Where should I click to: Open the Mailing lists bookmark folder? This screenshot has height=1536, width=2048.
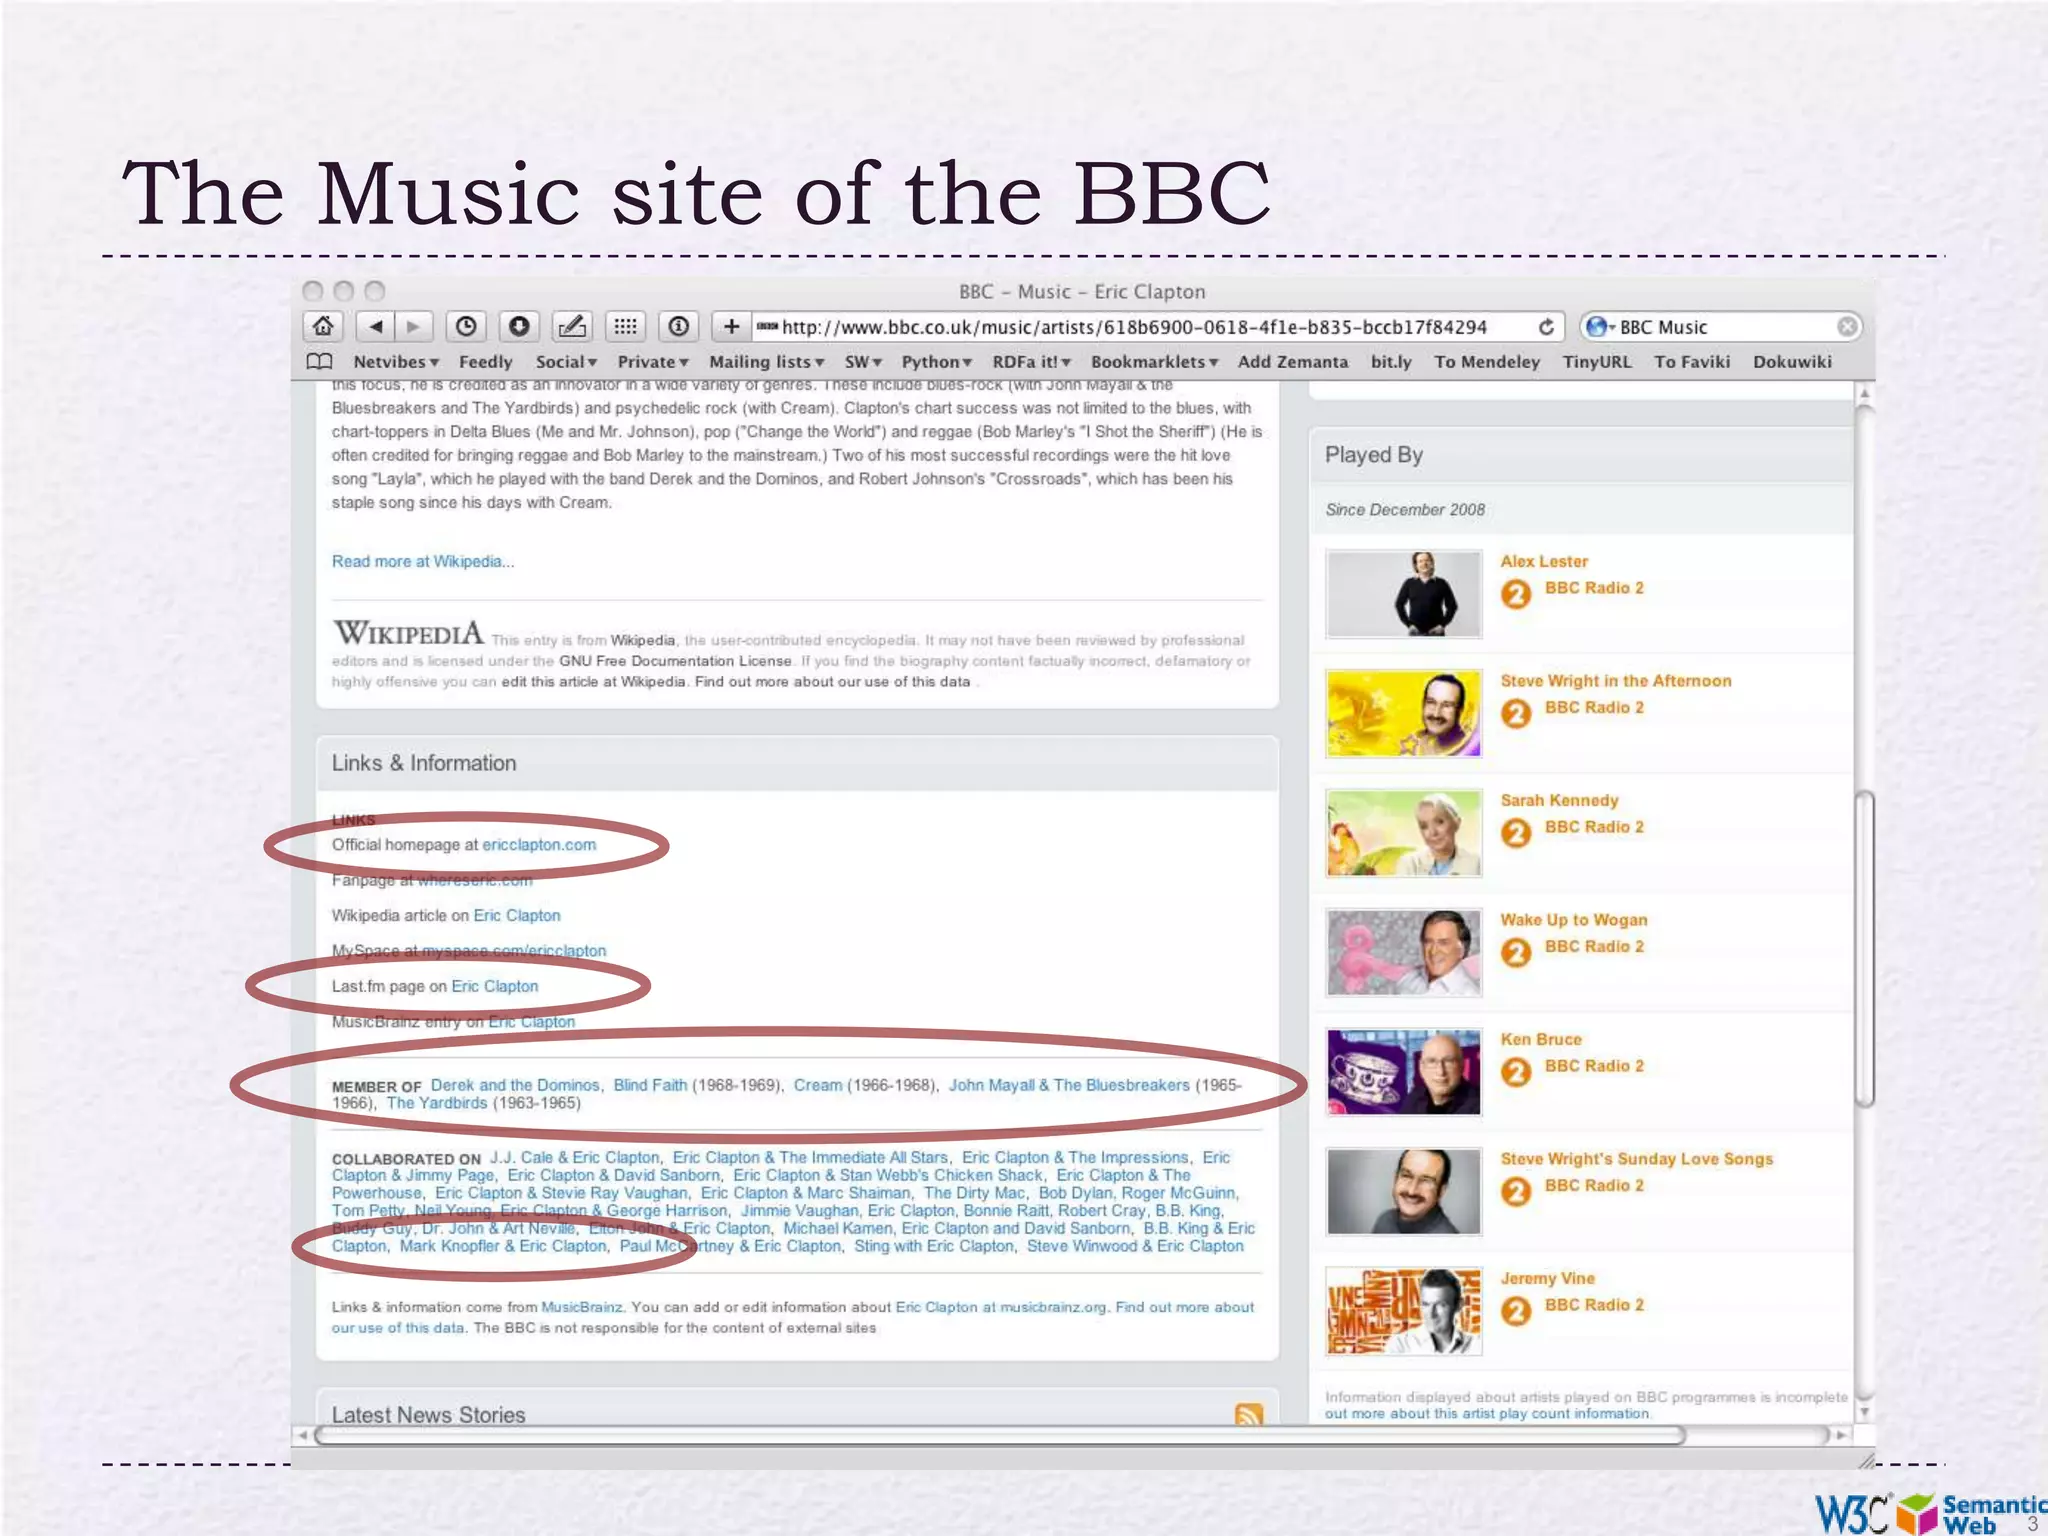click(x=766, y=362)
